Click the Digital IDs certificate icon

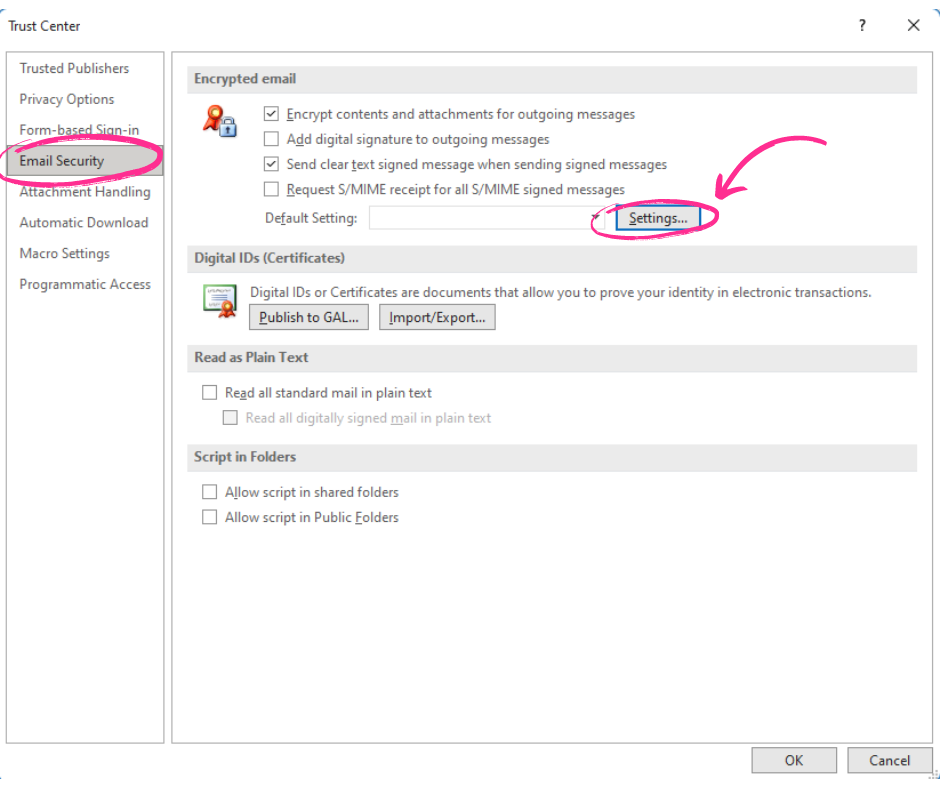pos(219,300)
